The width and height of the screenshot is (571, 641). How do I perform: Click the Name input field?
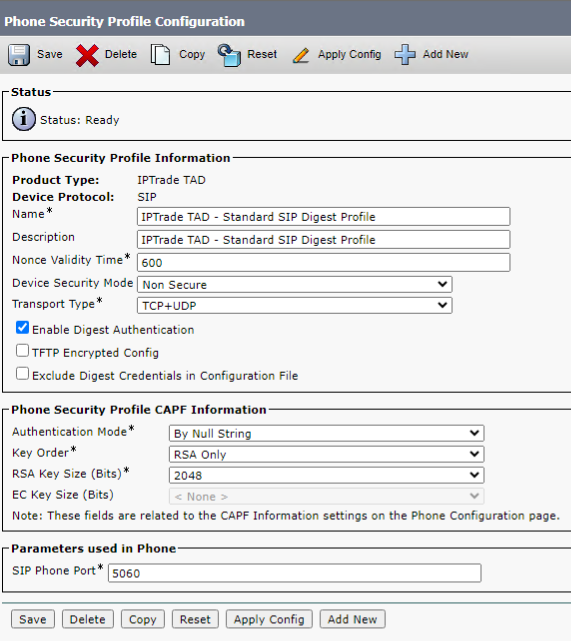[324, 217]
